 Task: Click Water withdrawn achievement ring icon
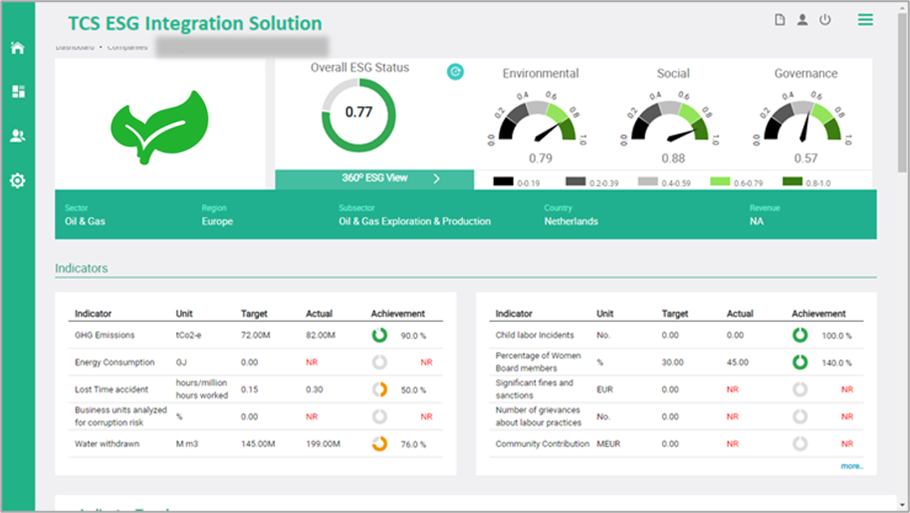(x=380, y=444)
